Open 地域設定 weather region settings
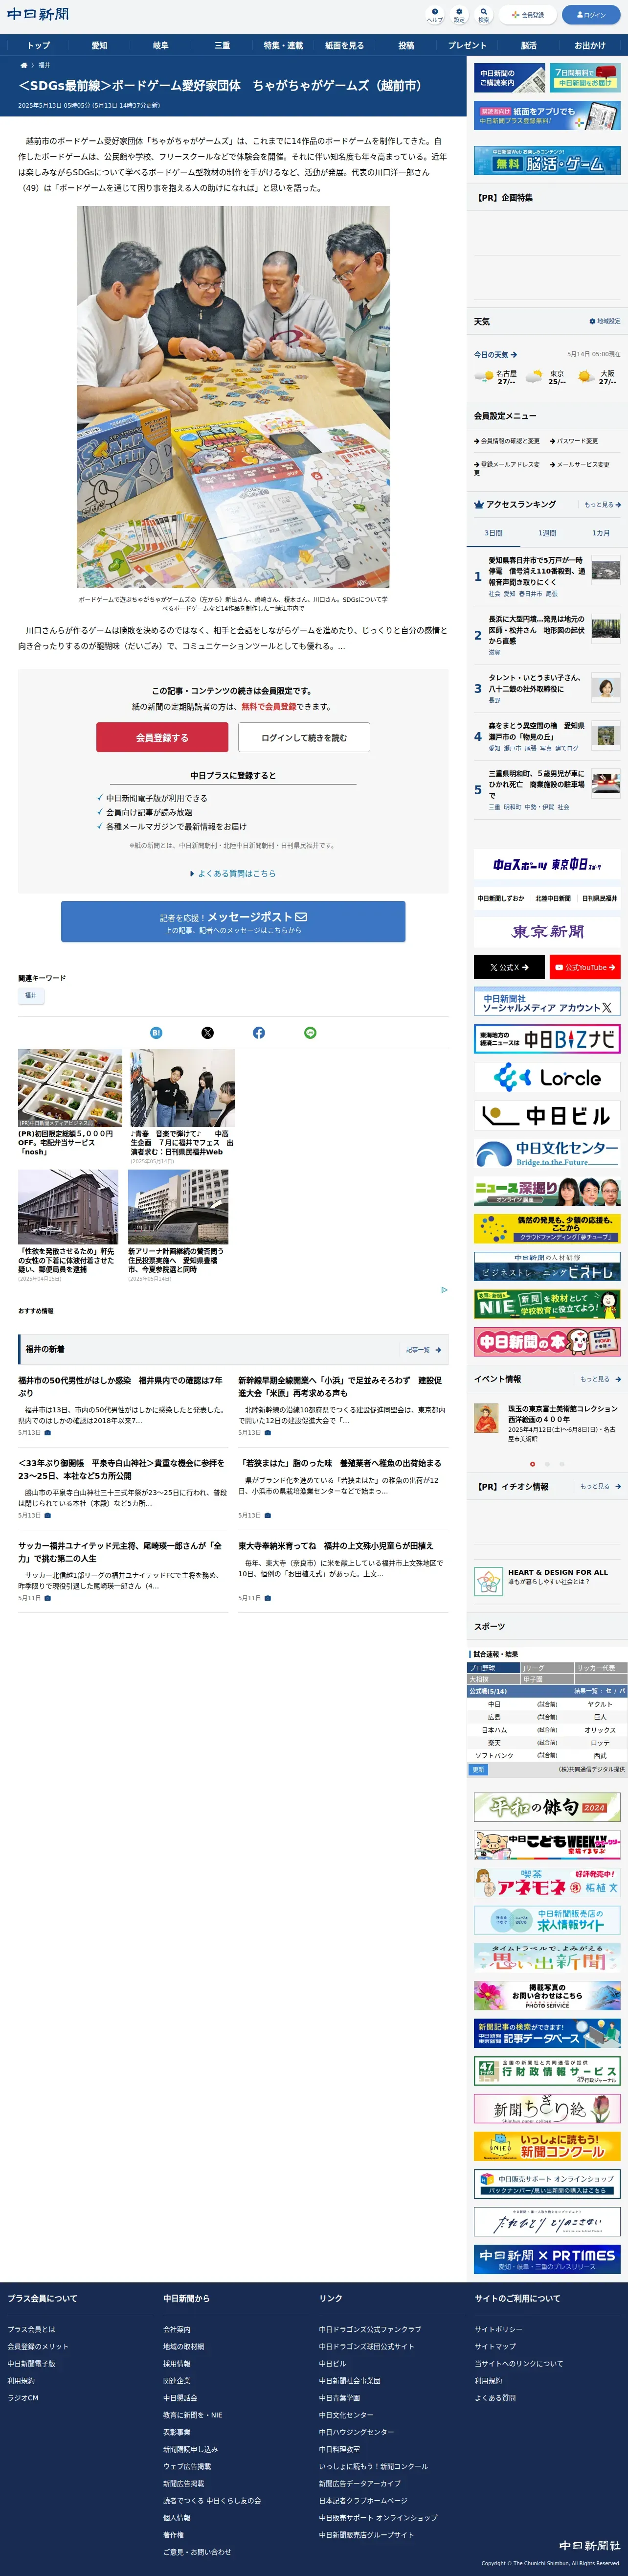The width and height of the screenshot is (628, 2576). point(604,321)
